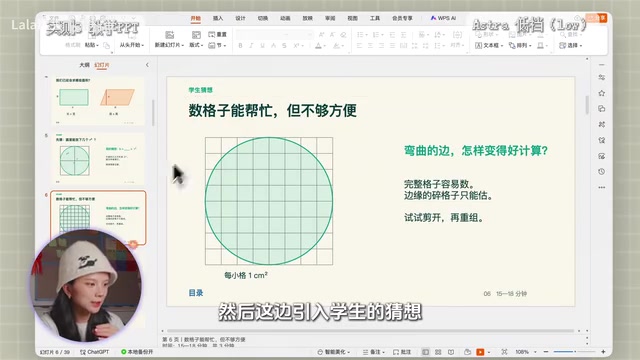The width and height of the screenshot is (640, 360).
Task: Click the gridded circle figure on the slide
Action: (x=269, y=201)
